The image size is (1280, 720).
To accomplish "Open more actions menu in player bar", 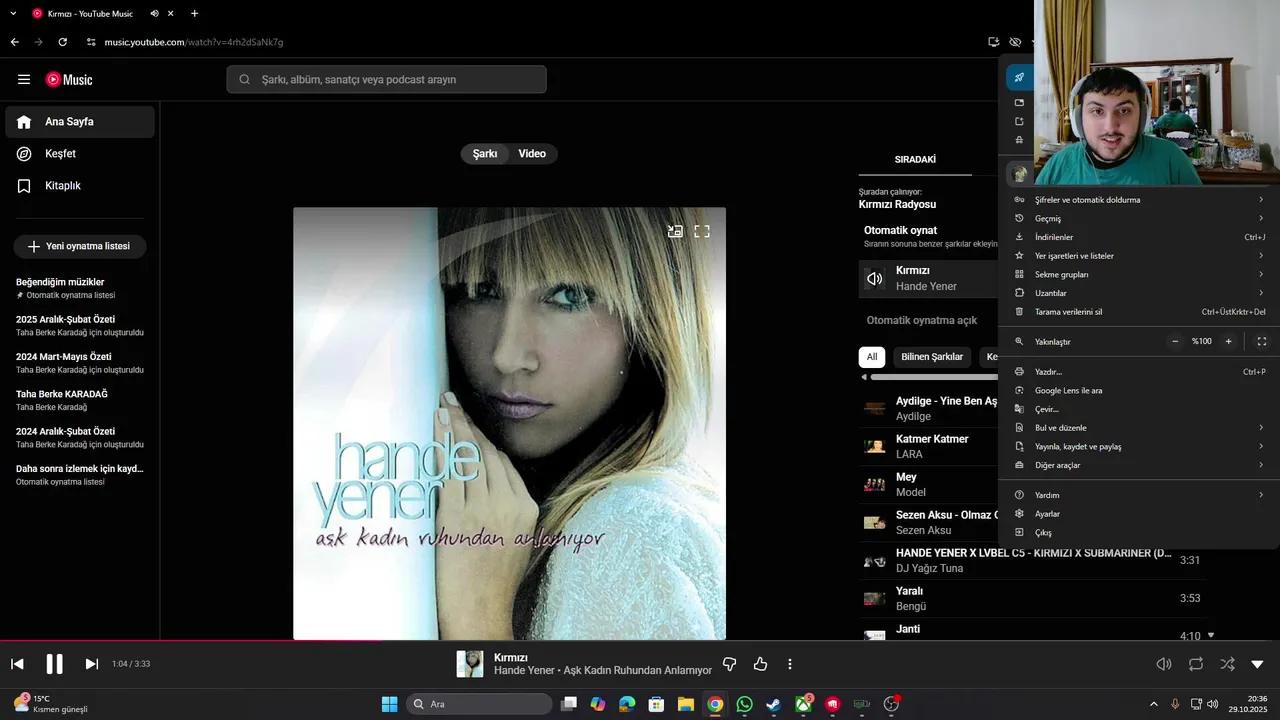I will tap(790, 664).
